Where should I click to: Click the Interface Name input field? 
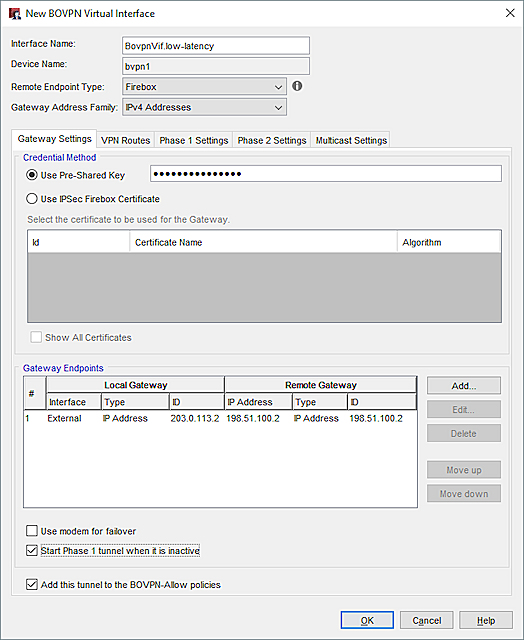(x=216, y=46)
